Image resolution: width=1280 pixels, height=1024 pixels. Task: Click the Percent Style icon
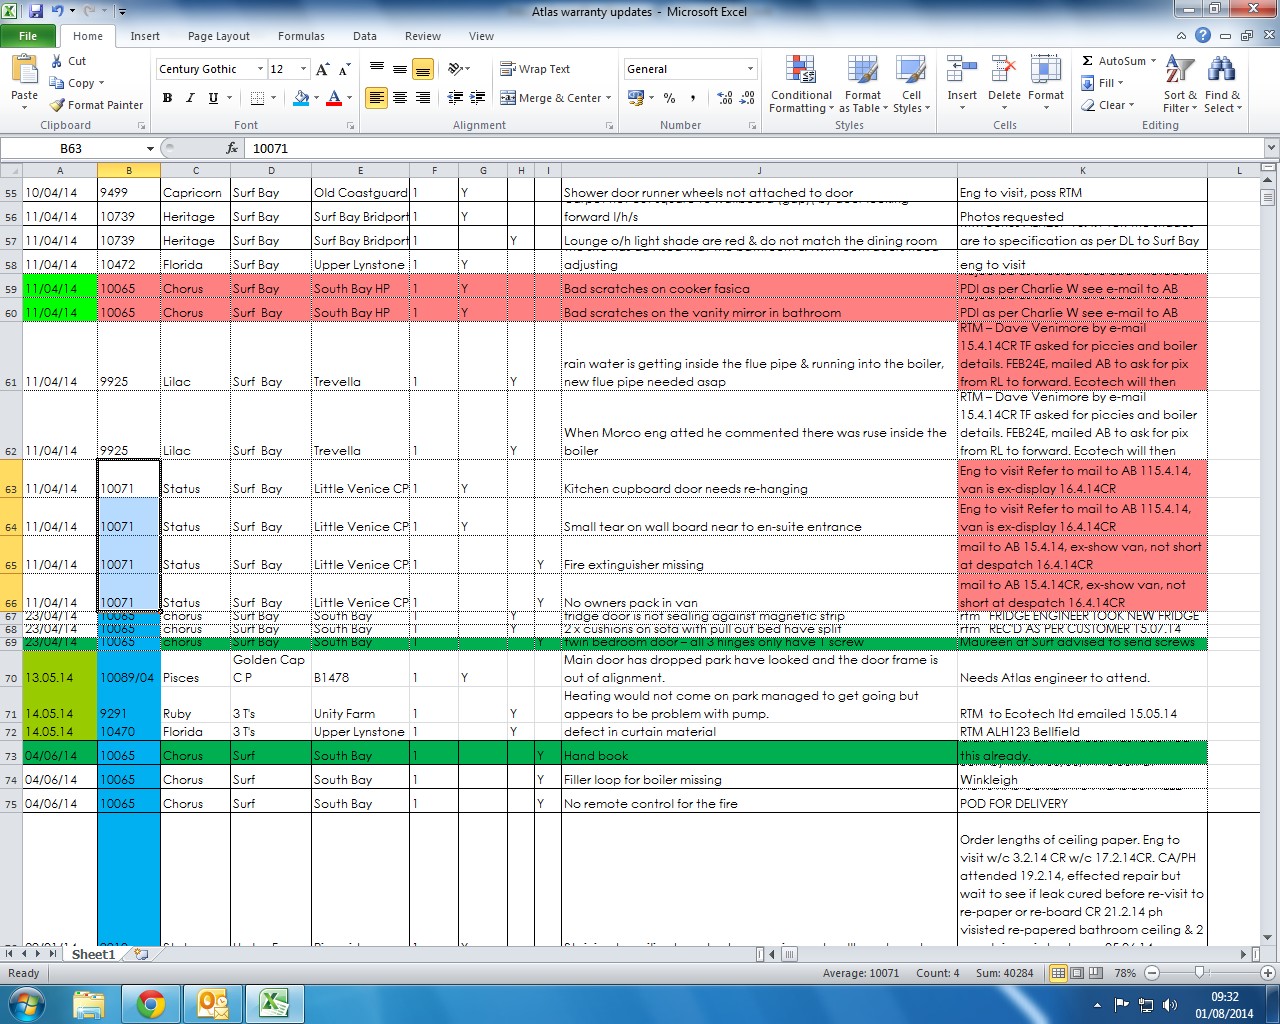(669, 98)
